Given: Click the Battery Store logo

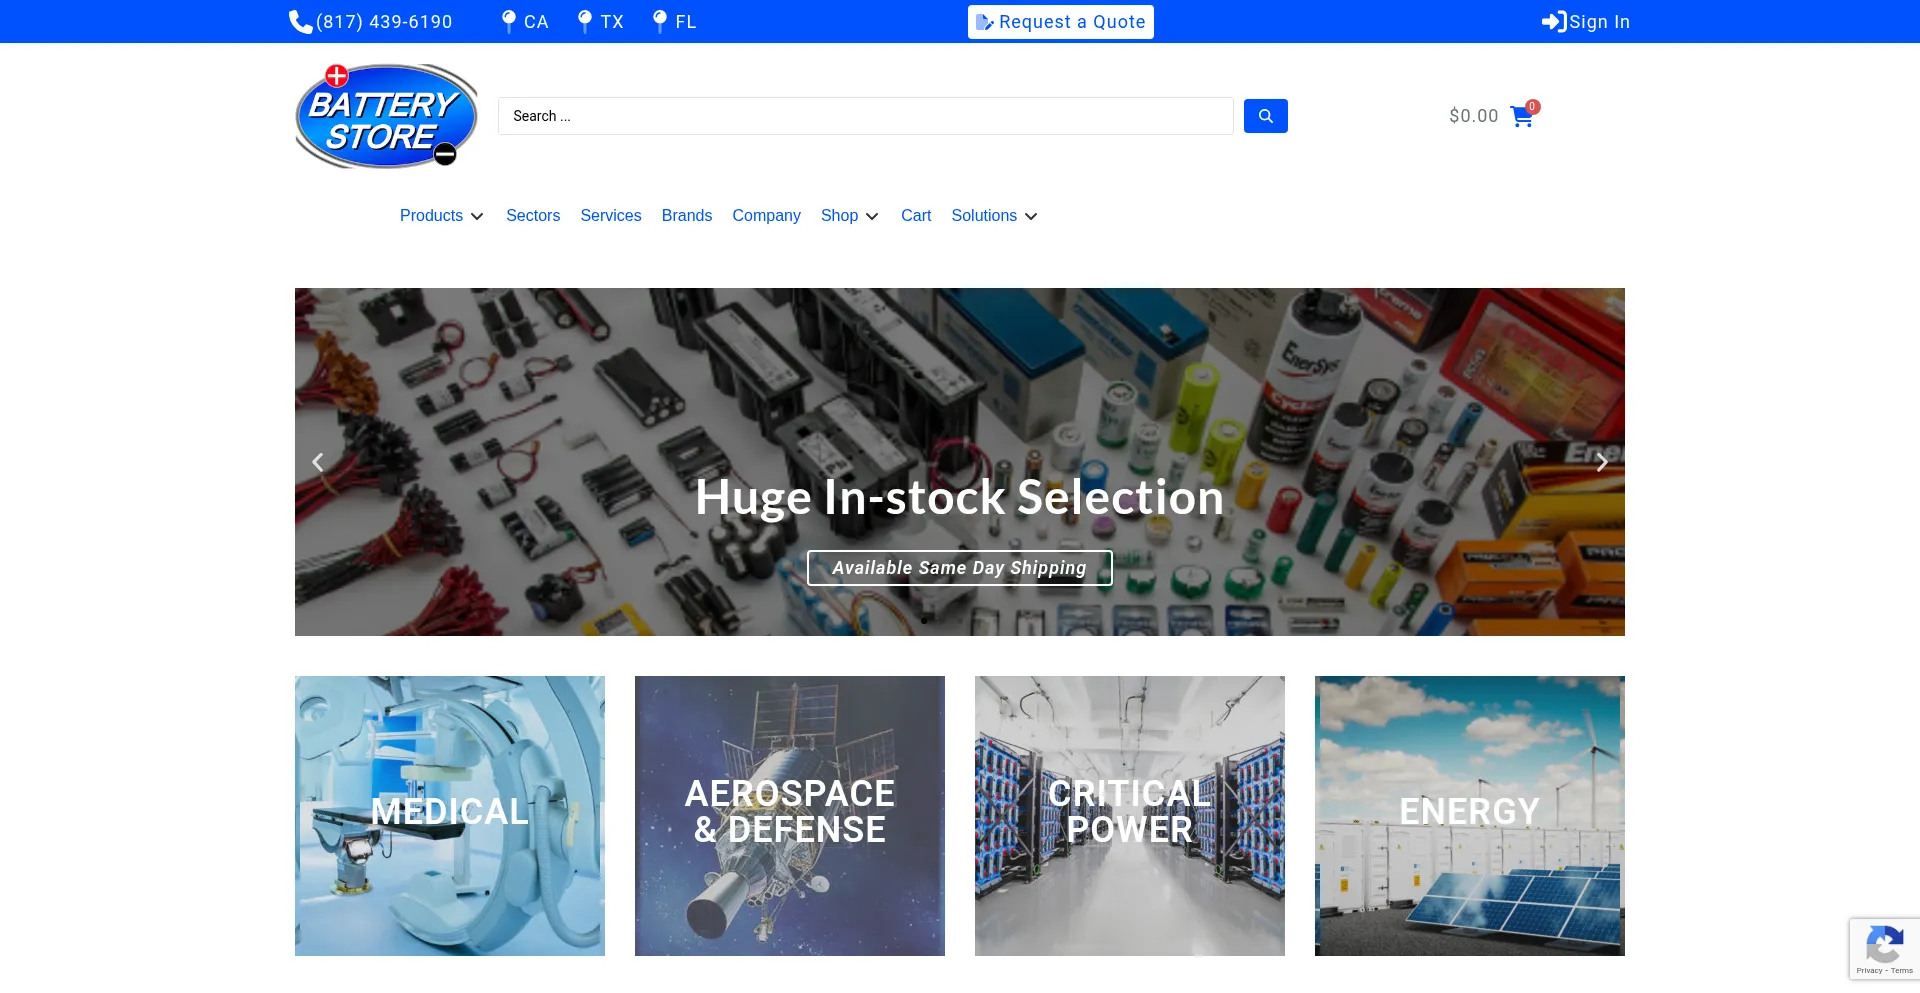Looking at the screenshot, I should [386, 116].
